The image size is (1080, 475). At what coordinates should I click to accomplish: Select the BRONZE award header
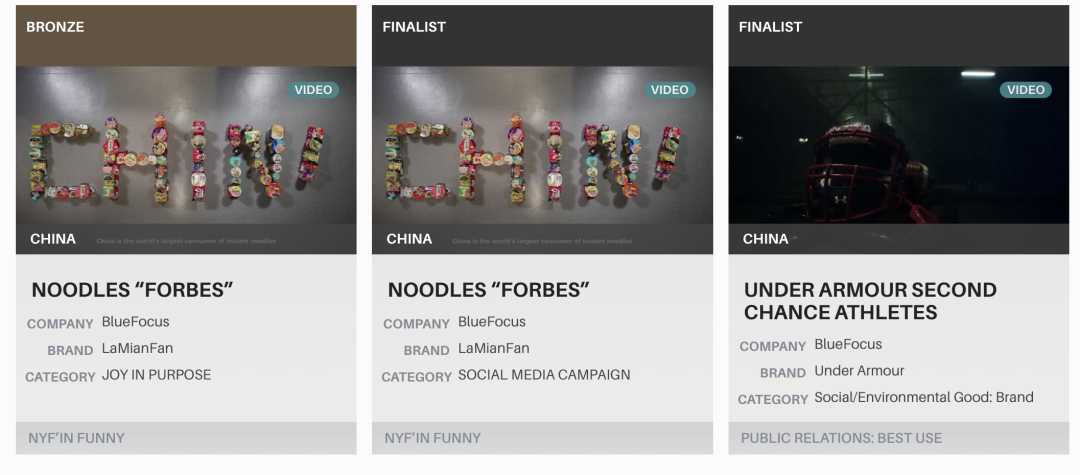click(186, 36)
